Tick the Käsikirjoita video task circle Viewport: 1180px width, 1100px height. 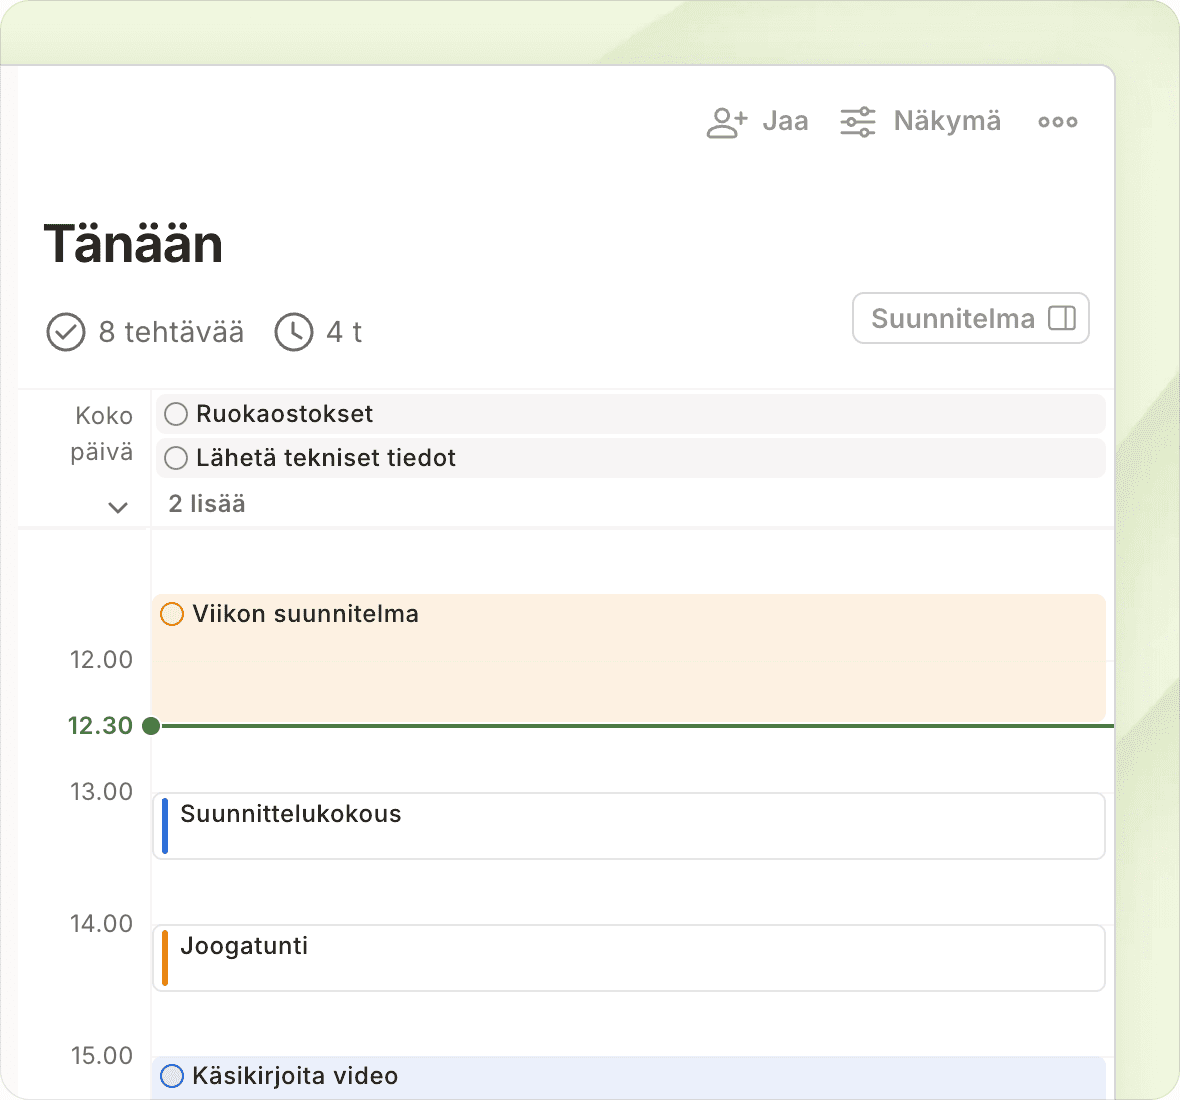tap(172, 1076)
